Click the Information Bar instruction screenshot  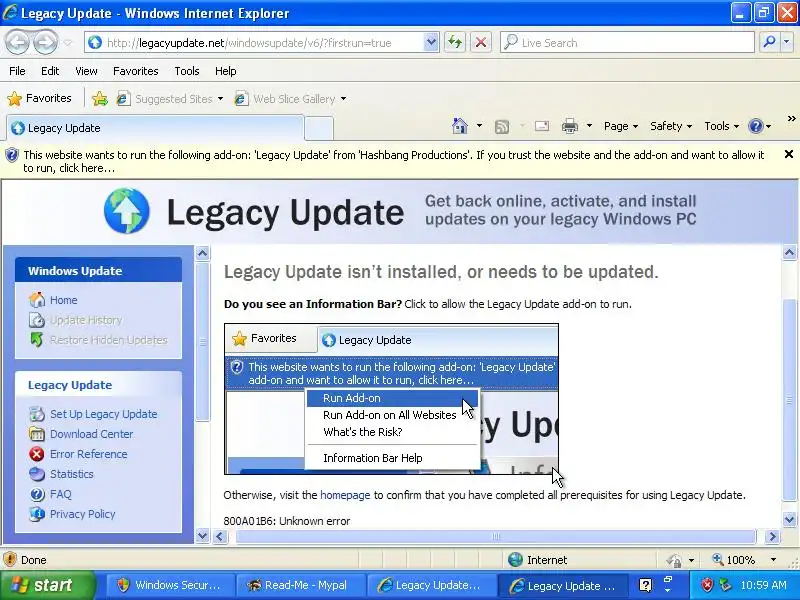click(391, 399)
